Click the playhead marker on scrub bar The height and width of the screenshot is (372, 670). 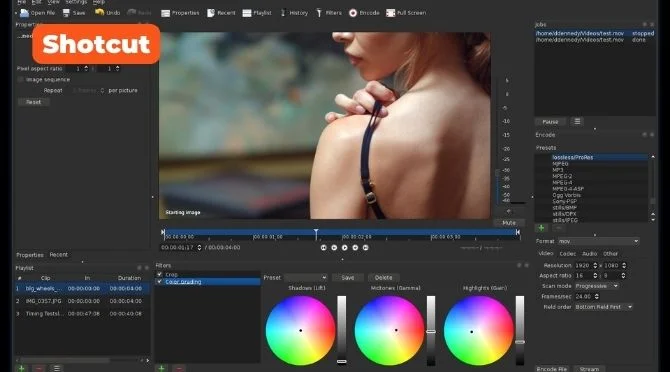click(316, 234)
